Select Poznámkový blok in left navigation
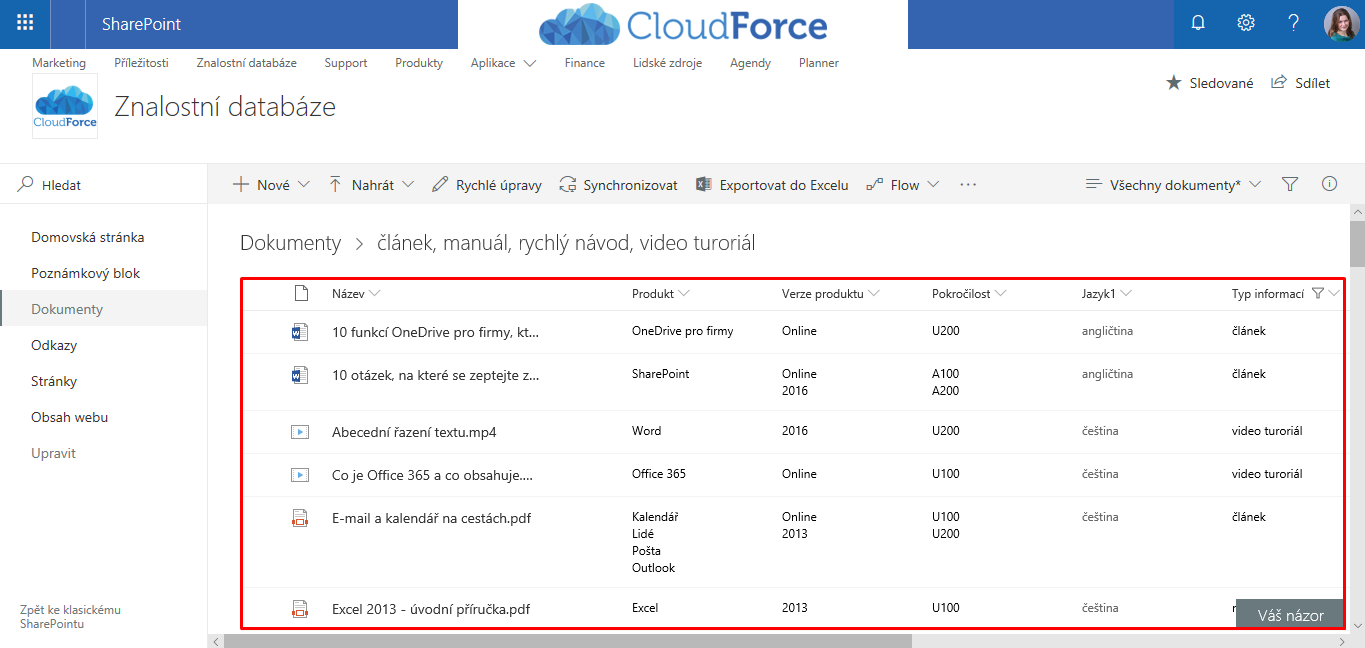This screenshot has height=648, width=1365. pos(86,273)
